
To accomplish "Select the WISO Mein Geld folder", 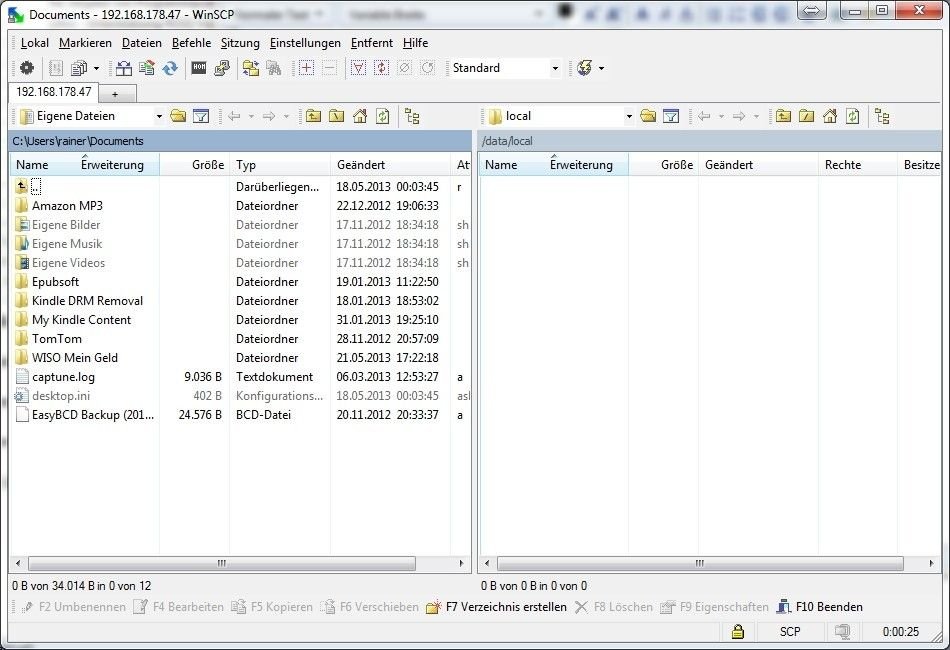I will (x=75, y=358).
